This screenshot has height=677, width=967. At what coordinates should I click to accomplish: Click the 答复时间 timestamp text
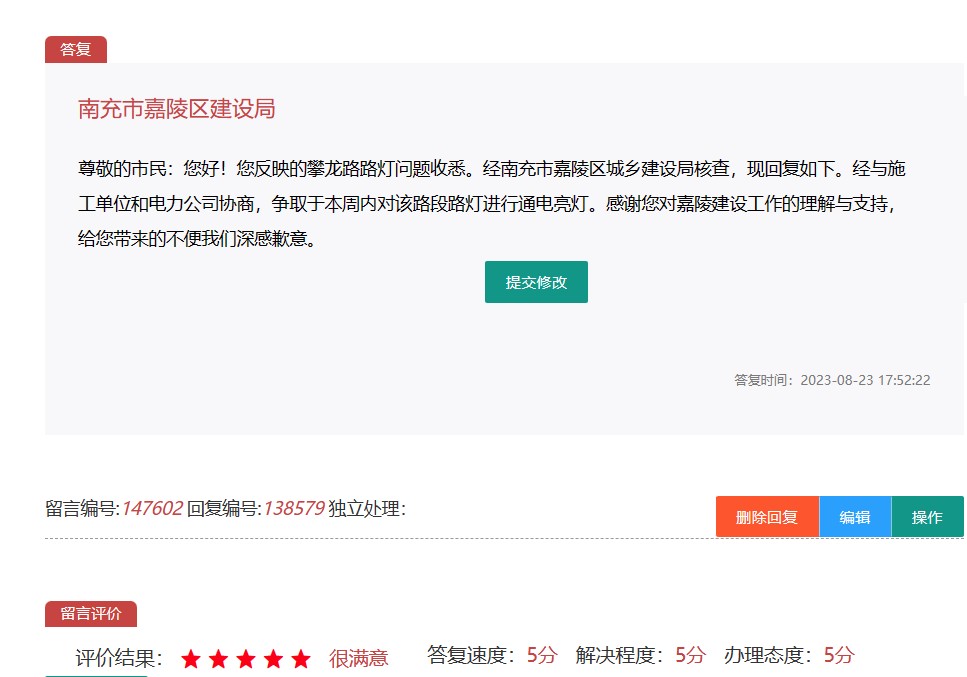[x=832, y=380]
